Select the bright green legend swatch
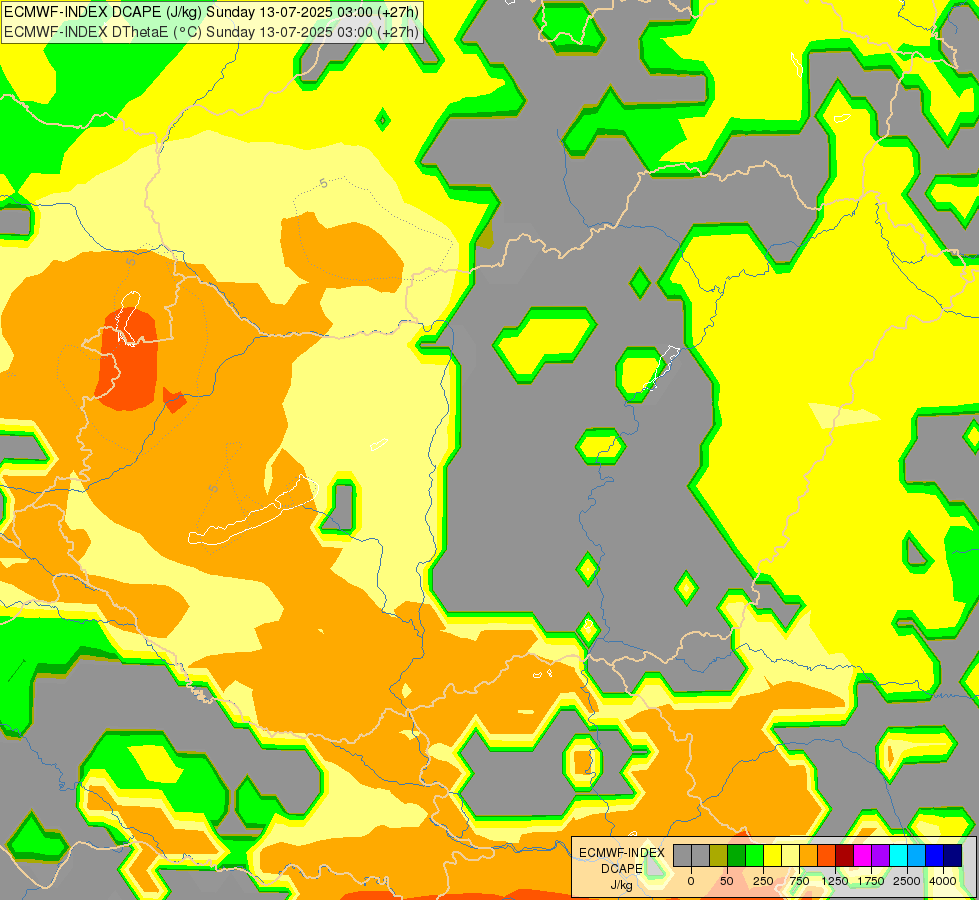Viewport: 979px width, 900px height. 755,856
